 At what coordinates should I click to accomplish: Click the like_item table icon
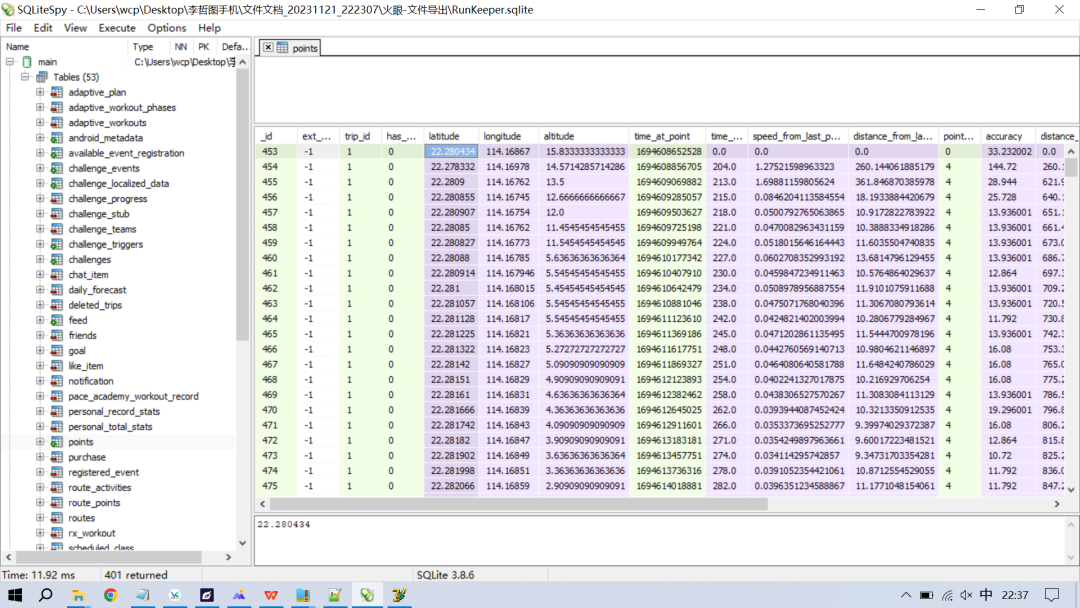[x=56, y=366]
